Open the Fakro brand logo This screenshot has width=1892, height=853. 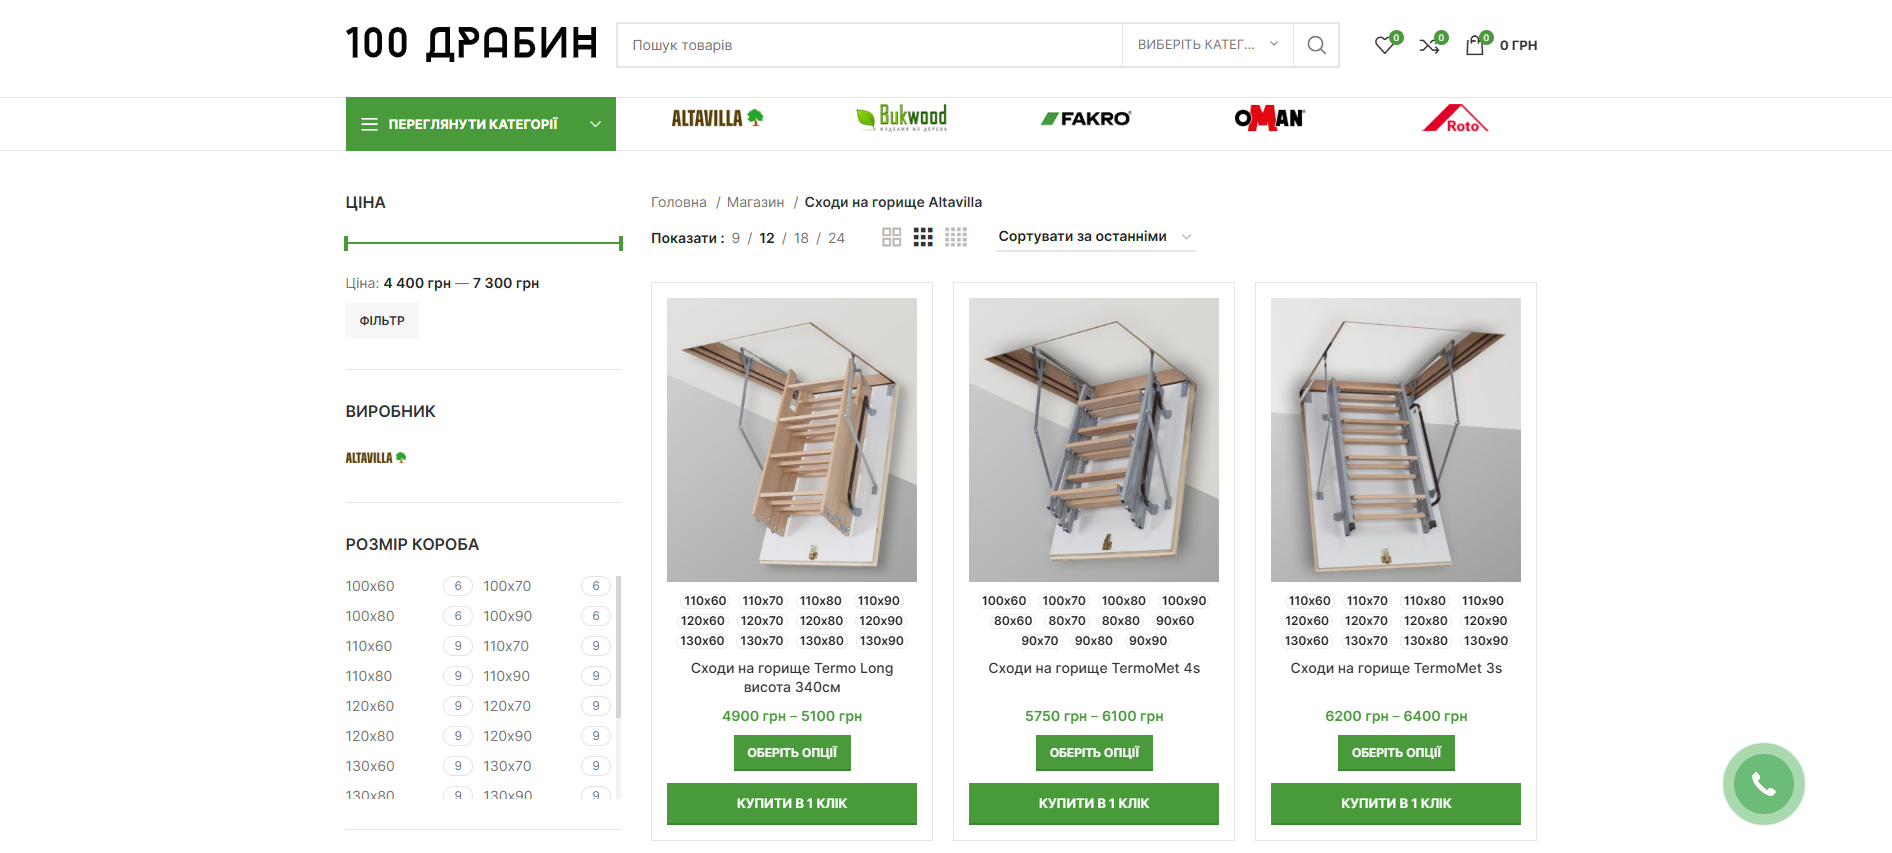pos(1086,119)
